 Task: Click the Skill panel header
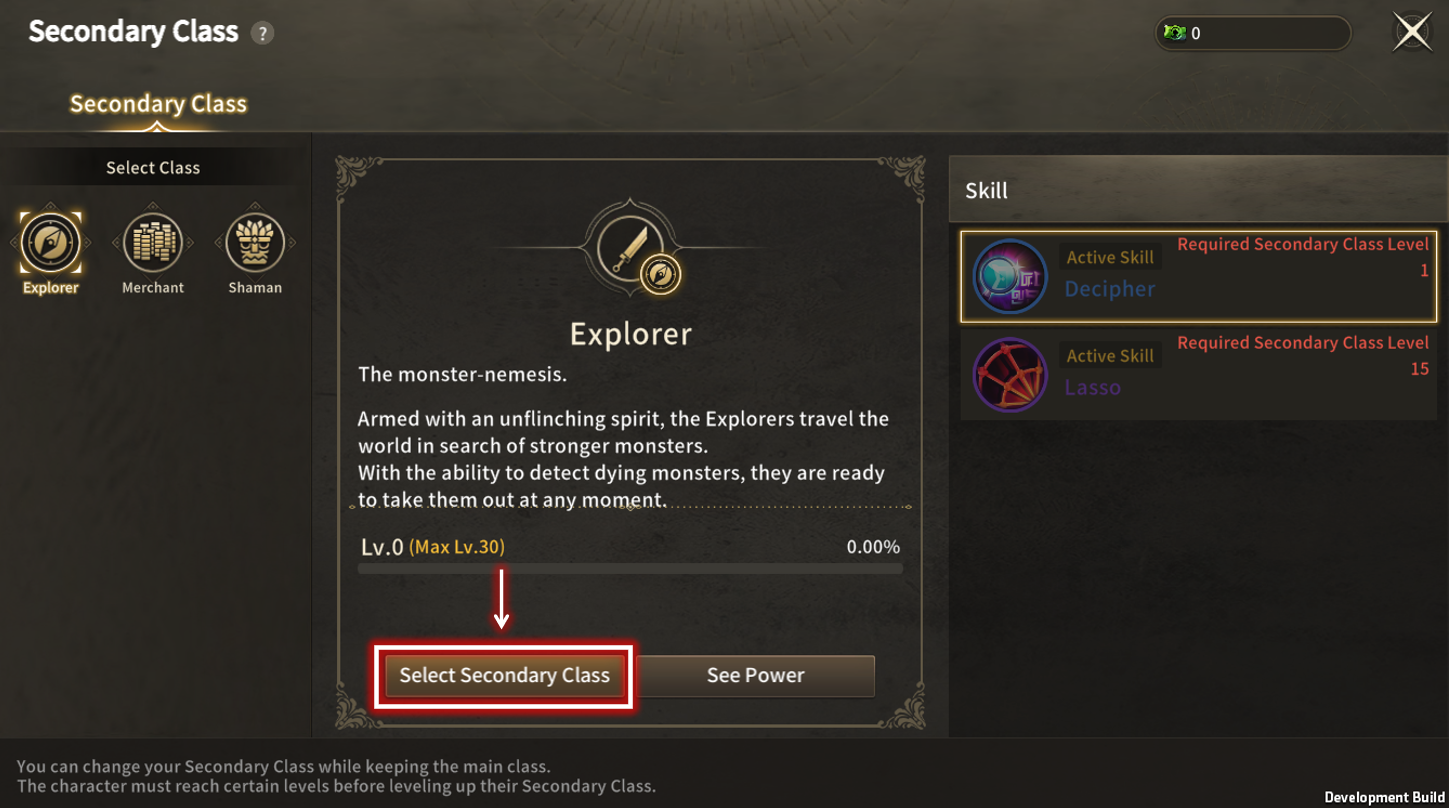[x=1199, y=189]
